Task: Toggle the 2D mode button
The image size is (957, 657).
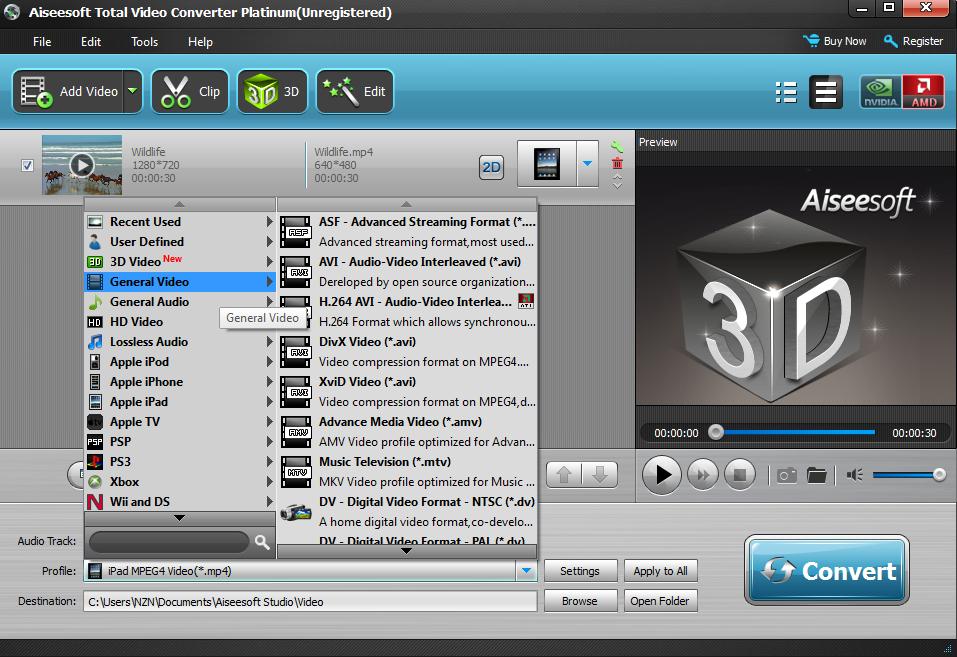Action: (491, 168)
